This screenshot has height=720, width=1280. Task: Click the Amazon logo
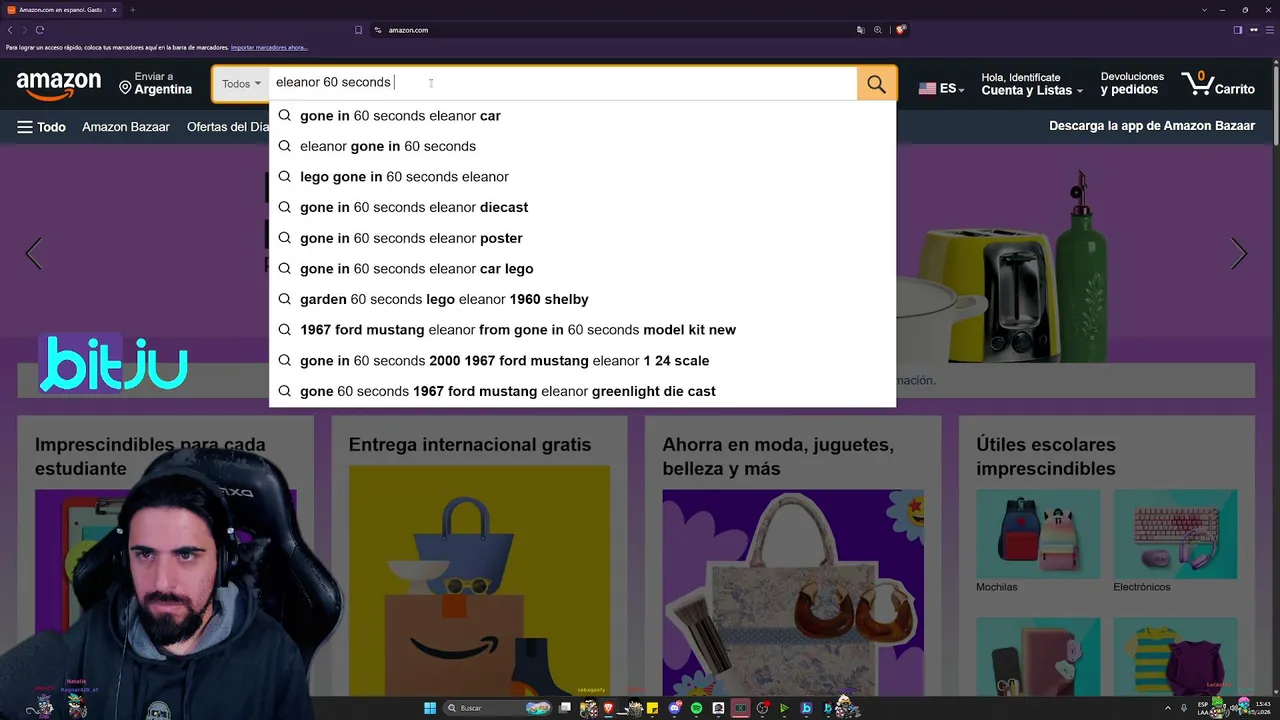pos(59,86)
